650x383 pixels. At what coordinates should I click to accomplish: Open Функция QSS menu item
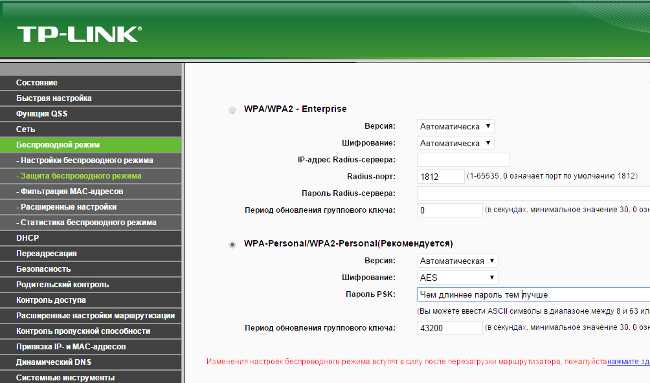click(90, 114)
